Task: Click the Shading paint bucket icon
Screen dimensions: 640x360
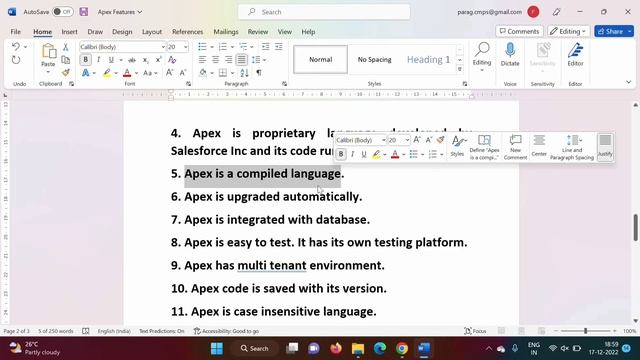Action: 203,73
